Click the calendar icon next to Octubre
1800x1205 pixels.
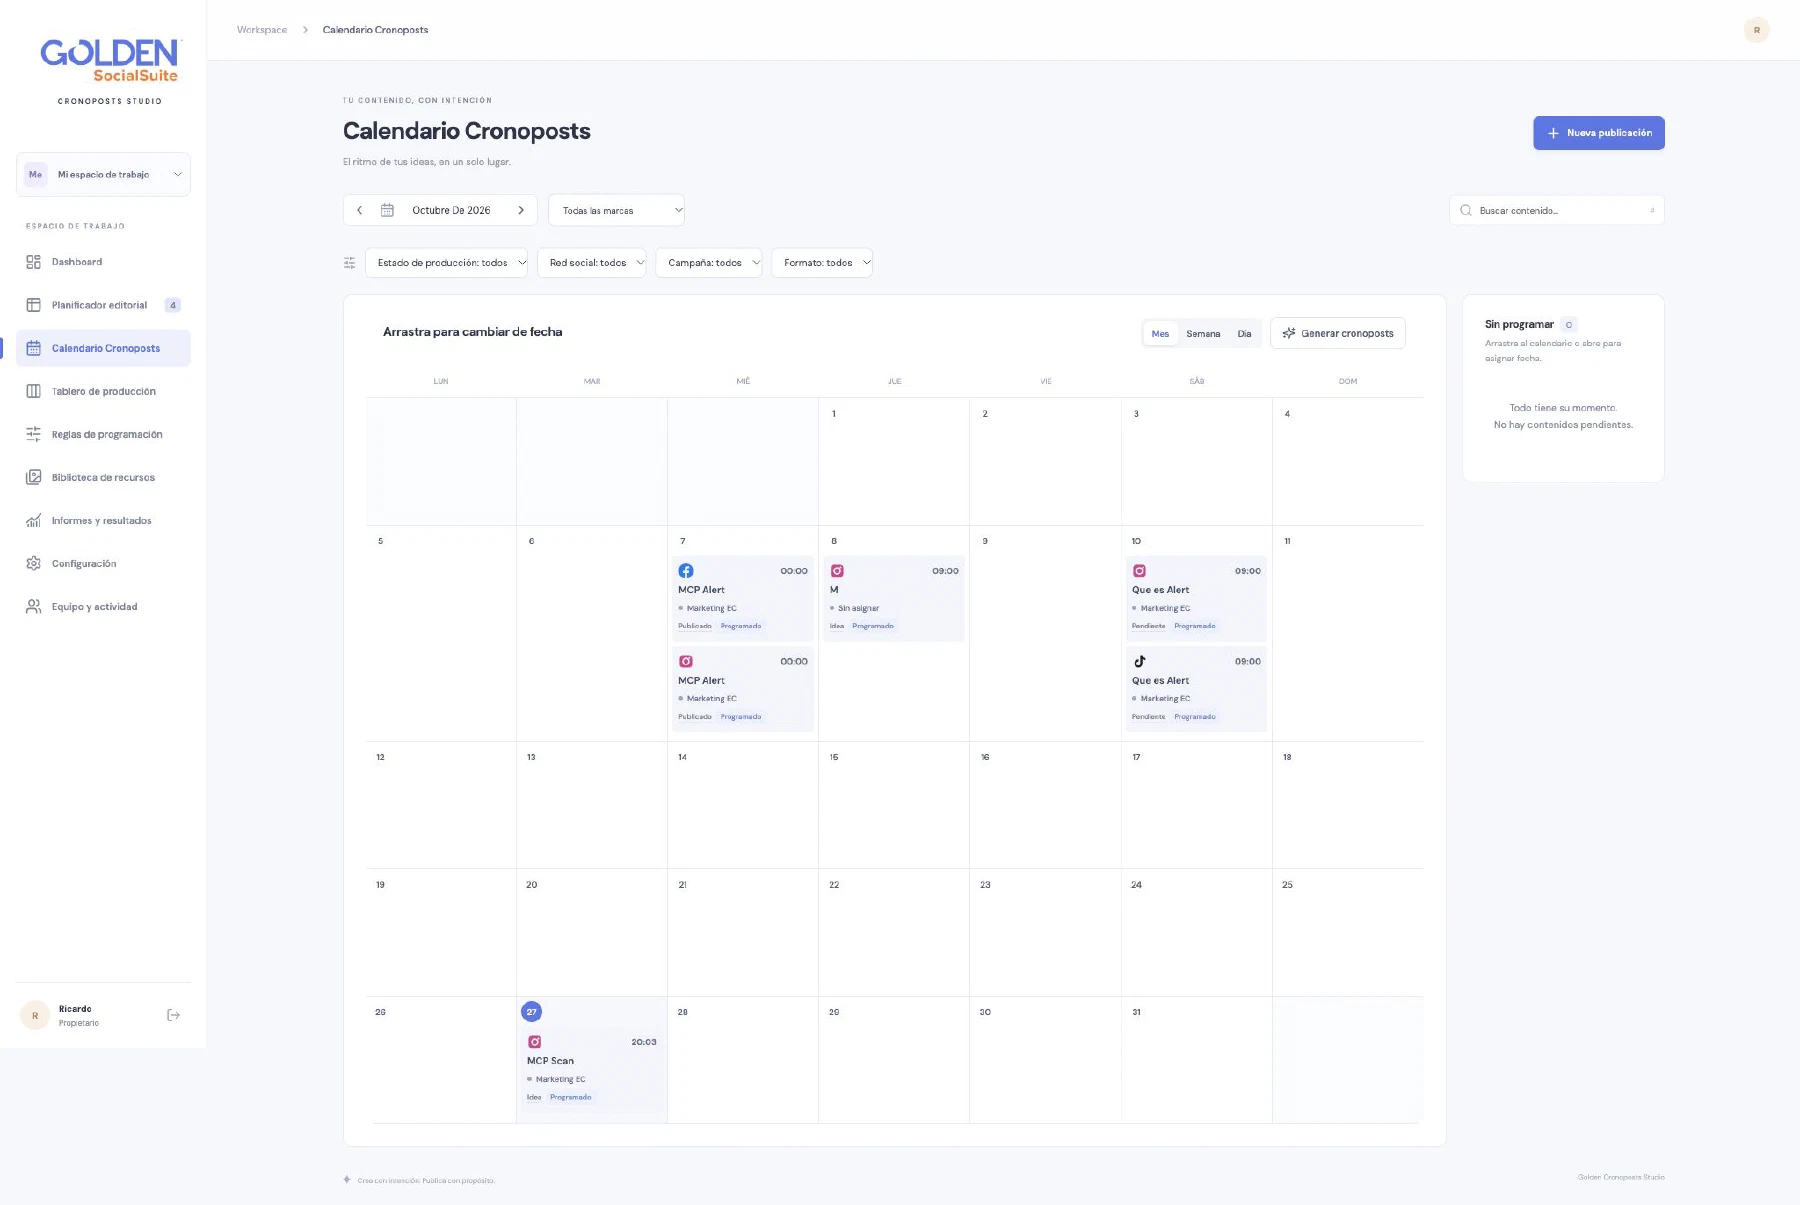point(387,210)
